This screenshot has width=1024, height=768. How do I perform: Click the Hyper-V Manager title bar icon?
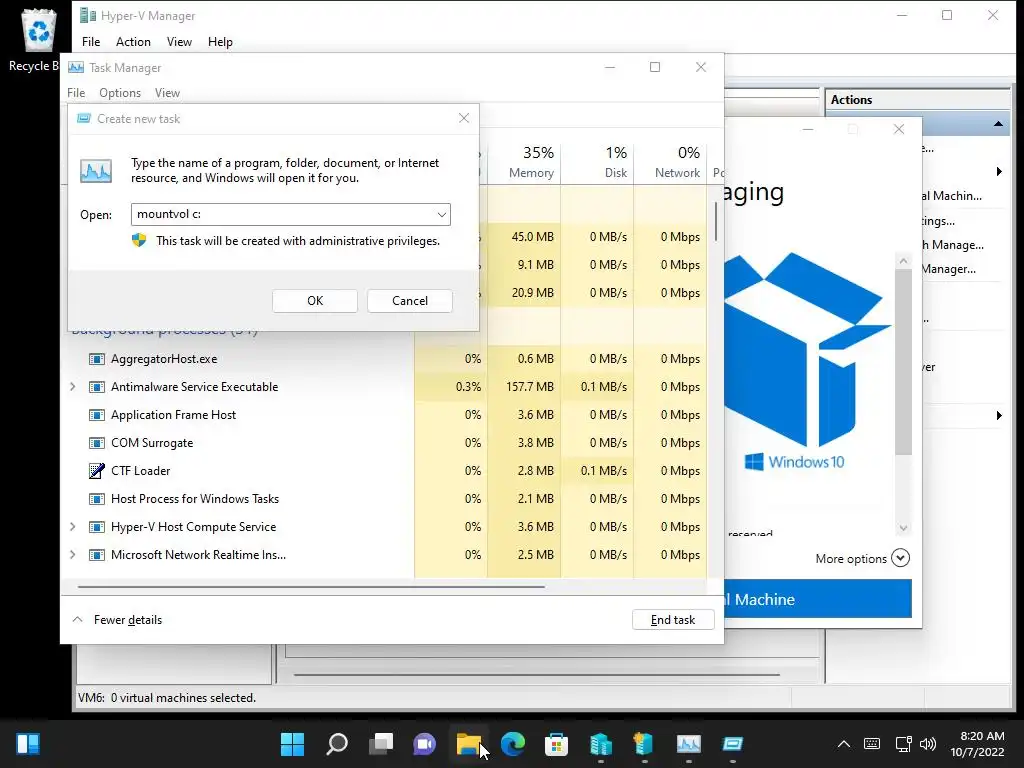tap(88, 15)
